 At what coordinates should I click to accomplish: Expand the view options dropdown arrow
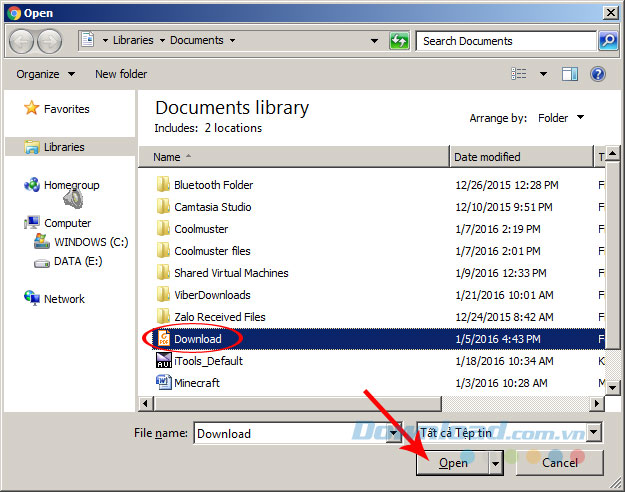[543, 74]
